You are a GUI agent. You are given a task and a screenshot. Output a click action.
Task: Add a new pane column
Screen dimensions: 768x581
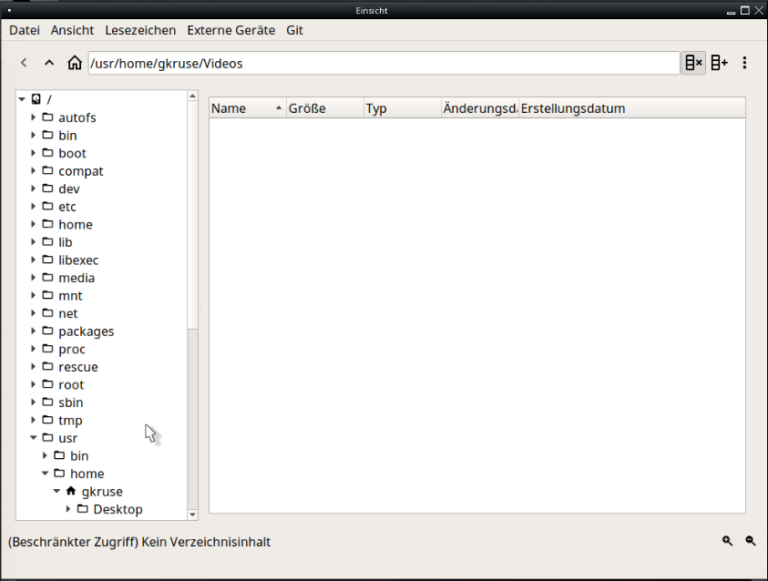coord(719,63)
